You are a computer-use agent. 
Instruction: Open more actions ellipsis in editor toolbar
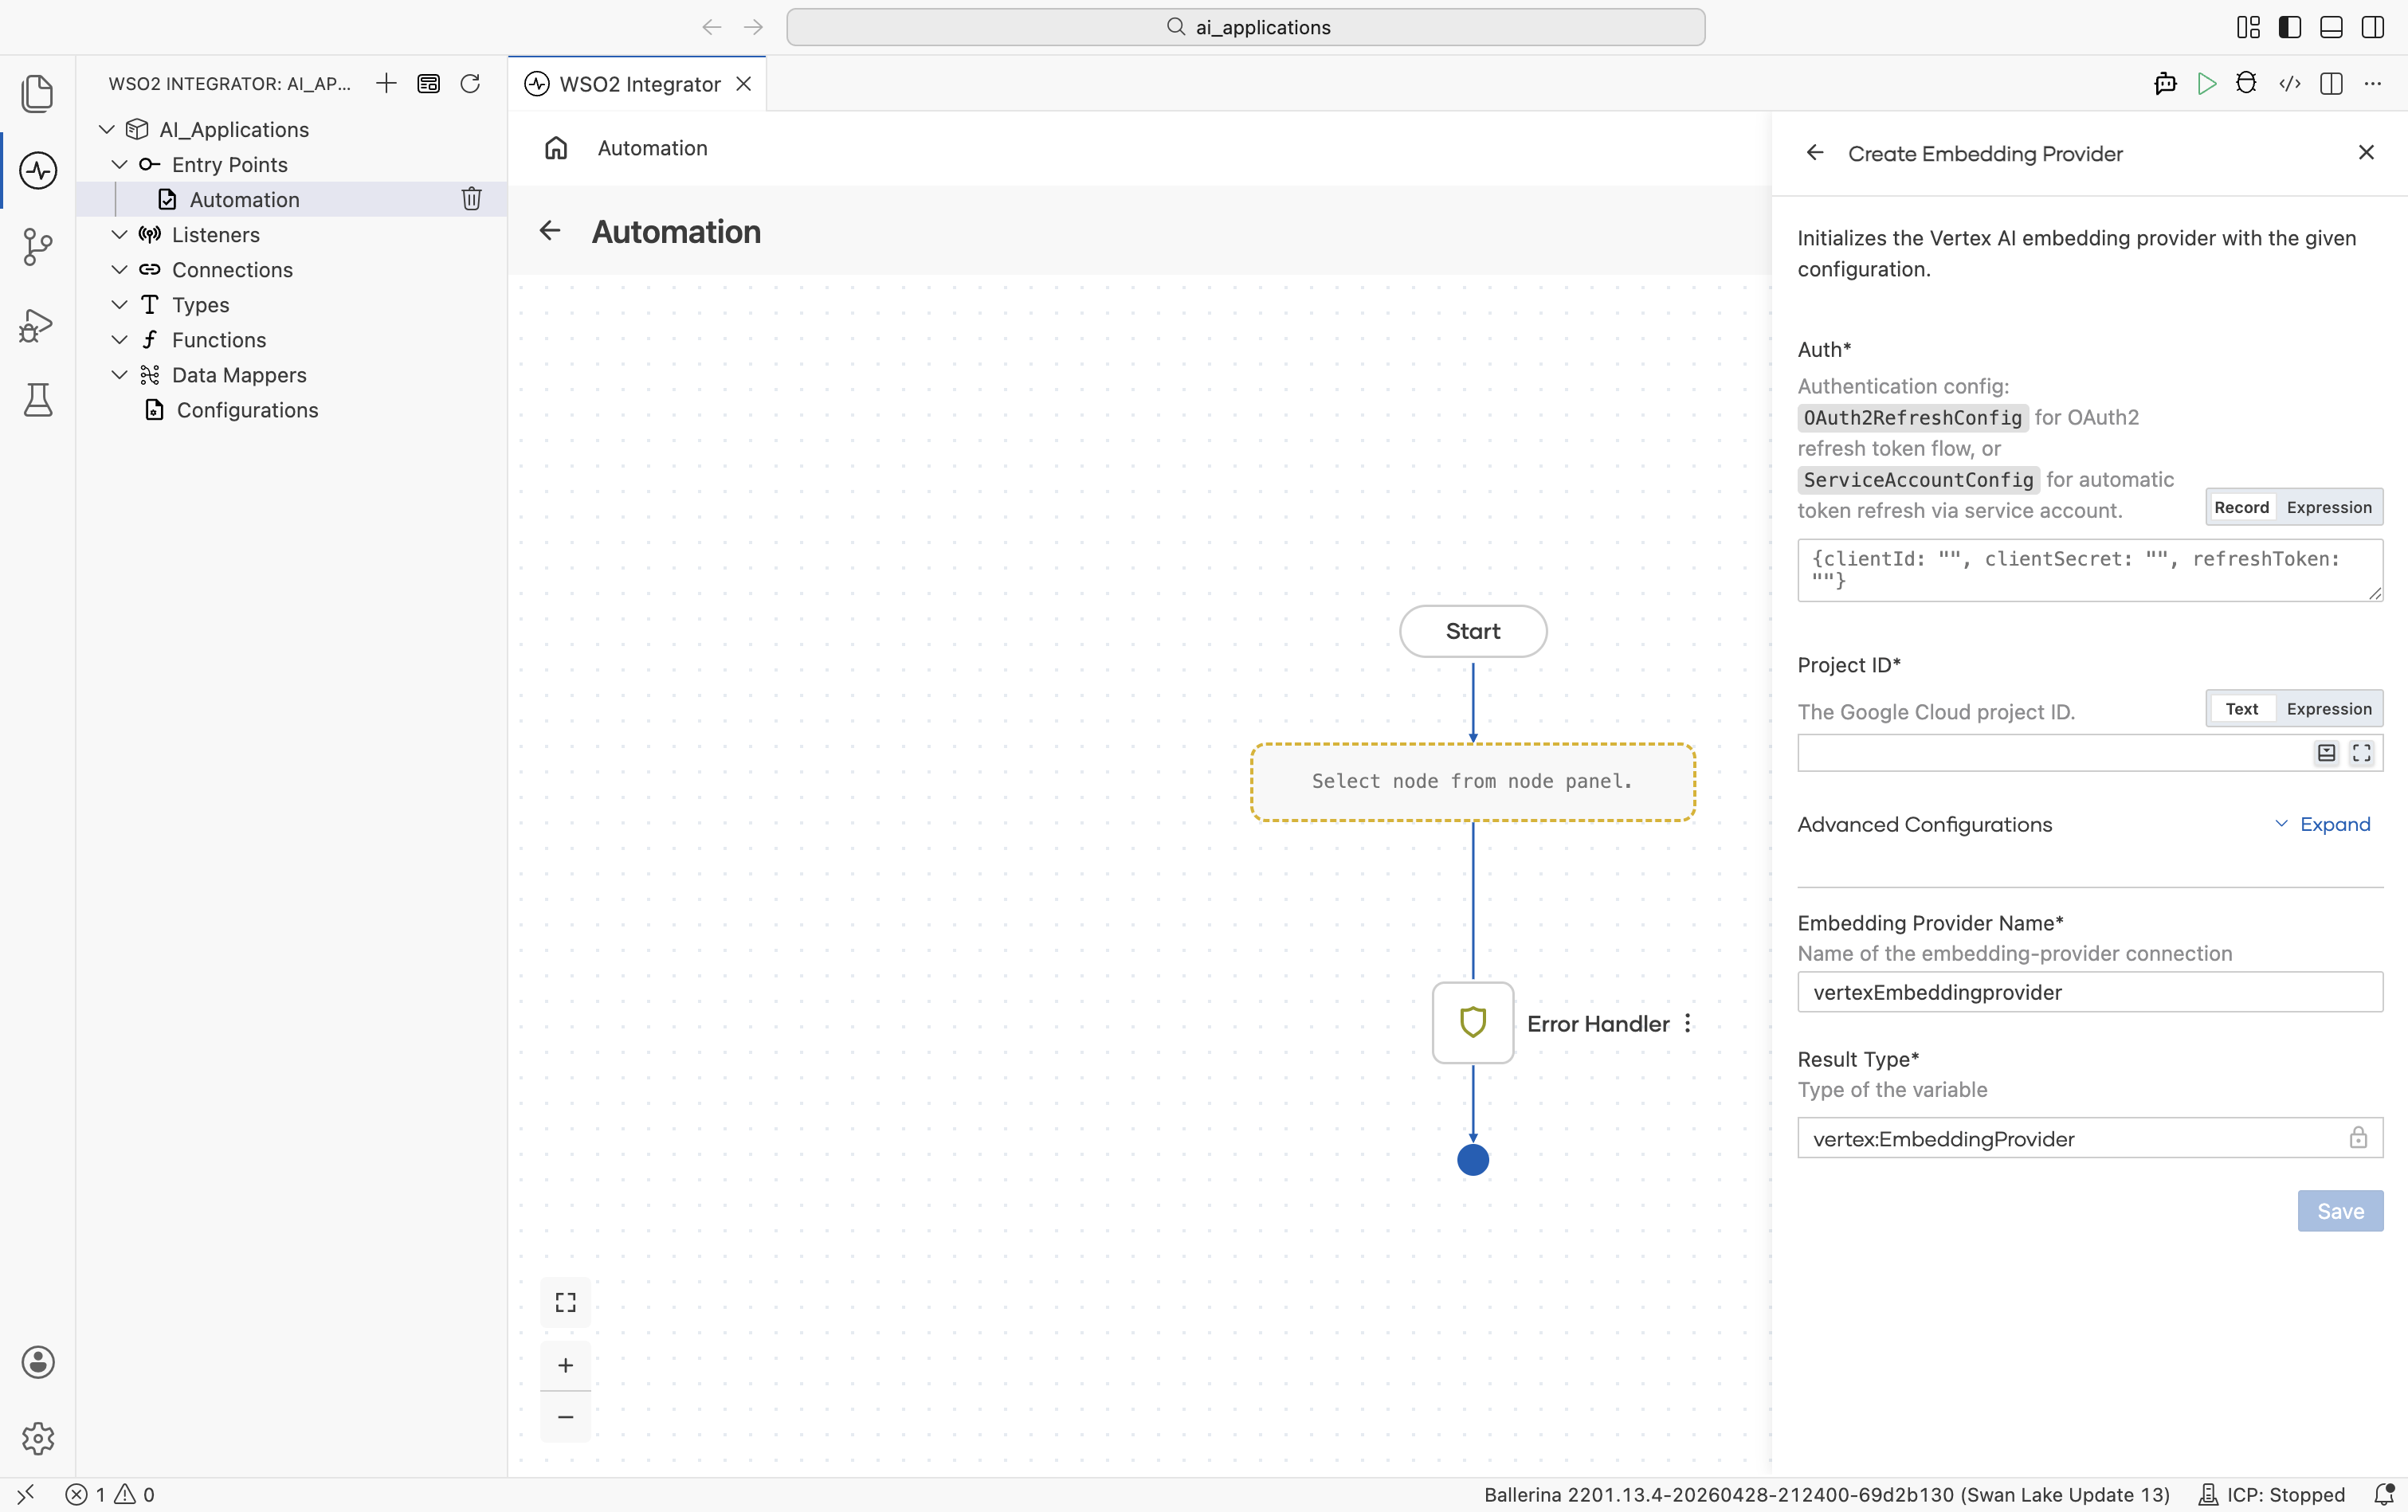click(x=2373, y=83)
